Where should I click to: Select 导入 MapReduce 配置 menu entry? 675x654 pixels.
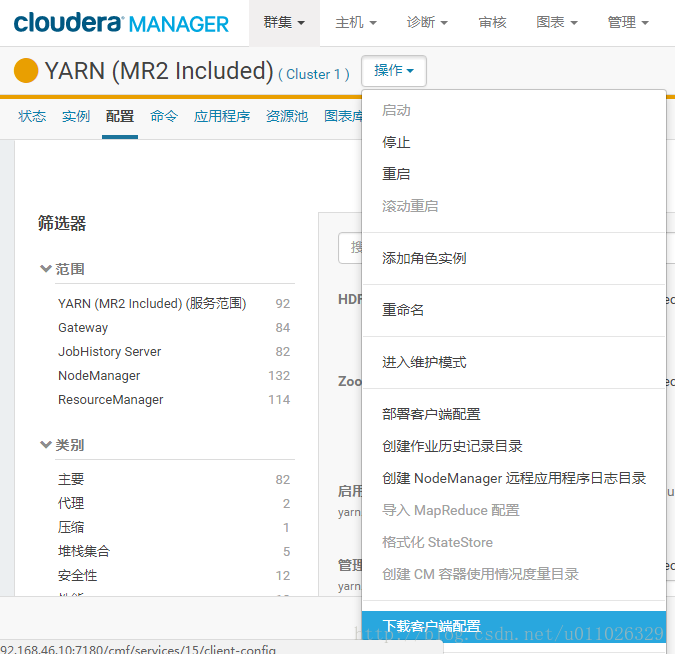coord(514,510)
